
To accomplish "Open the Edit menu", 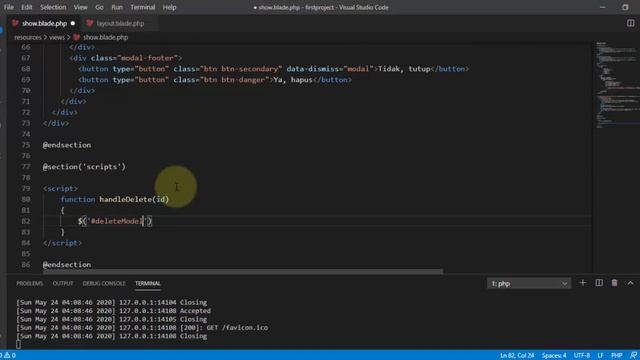I will point(27,7).
